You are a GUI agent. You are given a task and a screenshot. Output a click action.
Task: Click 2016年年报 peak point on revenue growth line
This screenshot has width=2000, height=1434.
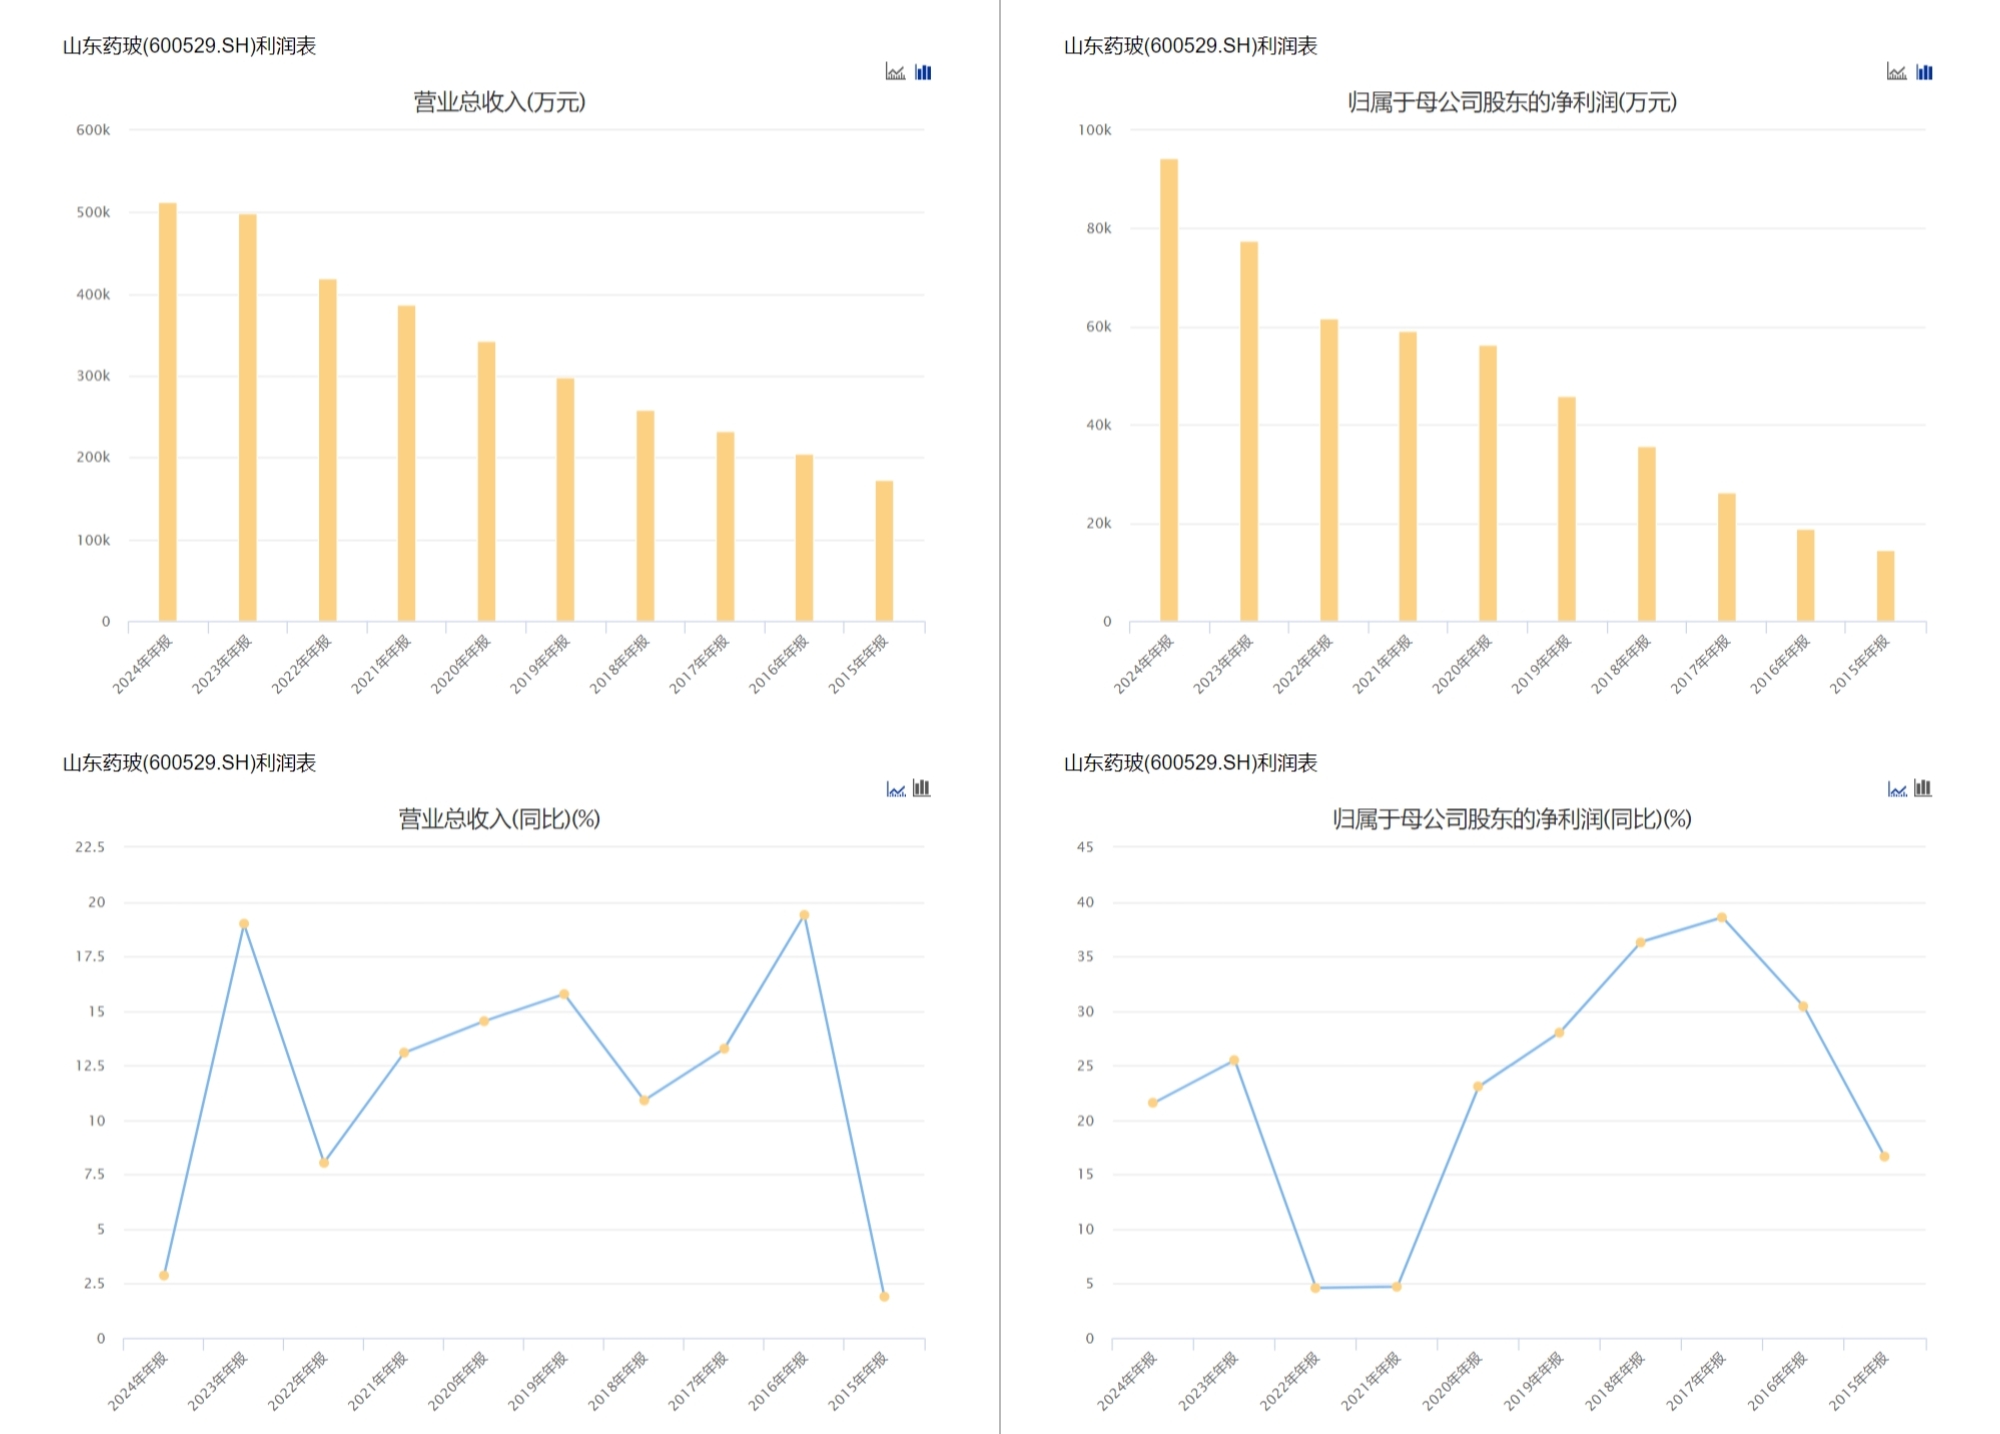coord(804,915)
